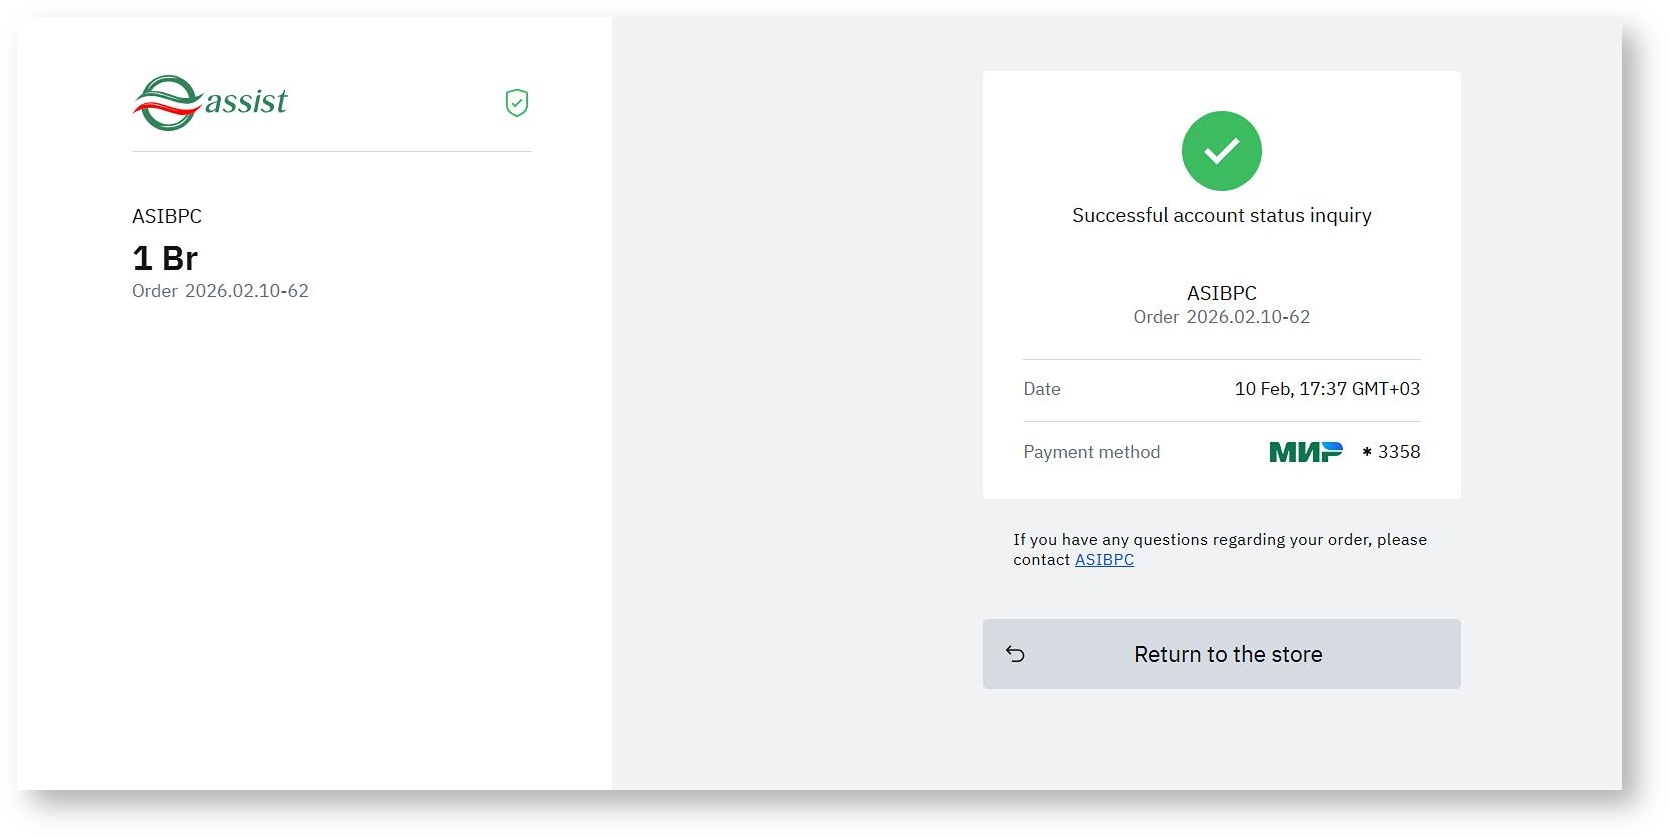Screen dimensions: 1670x838
Task: Open the ASIBPC contact link
Action: click(1104, 560)
